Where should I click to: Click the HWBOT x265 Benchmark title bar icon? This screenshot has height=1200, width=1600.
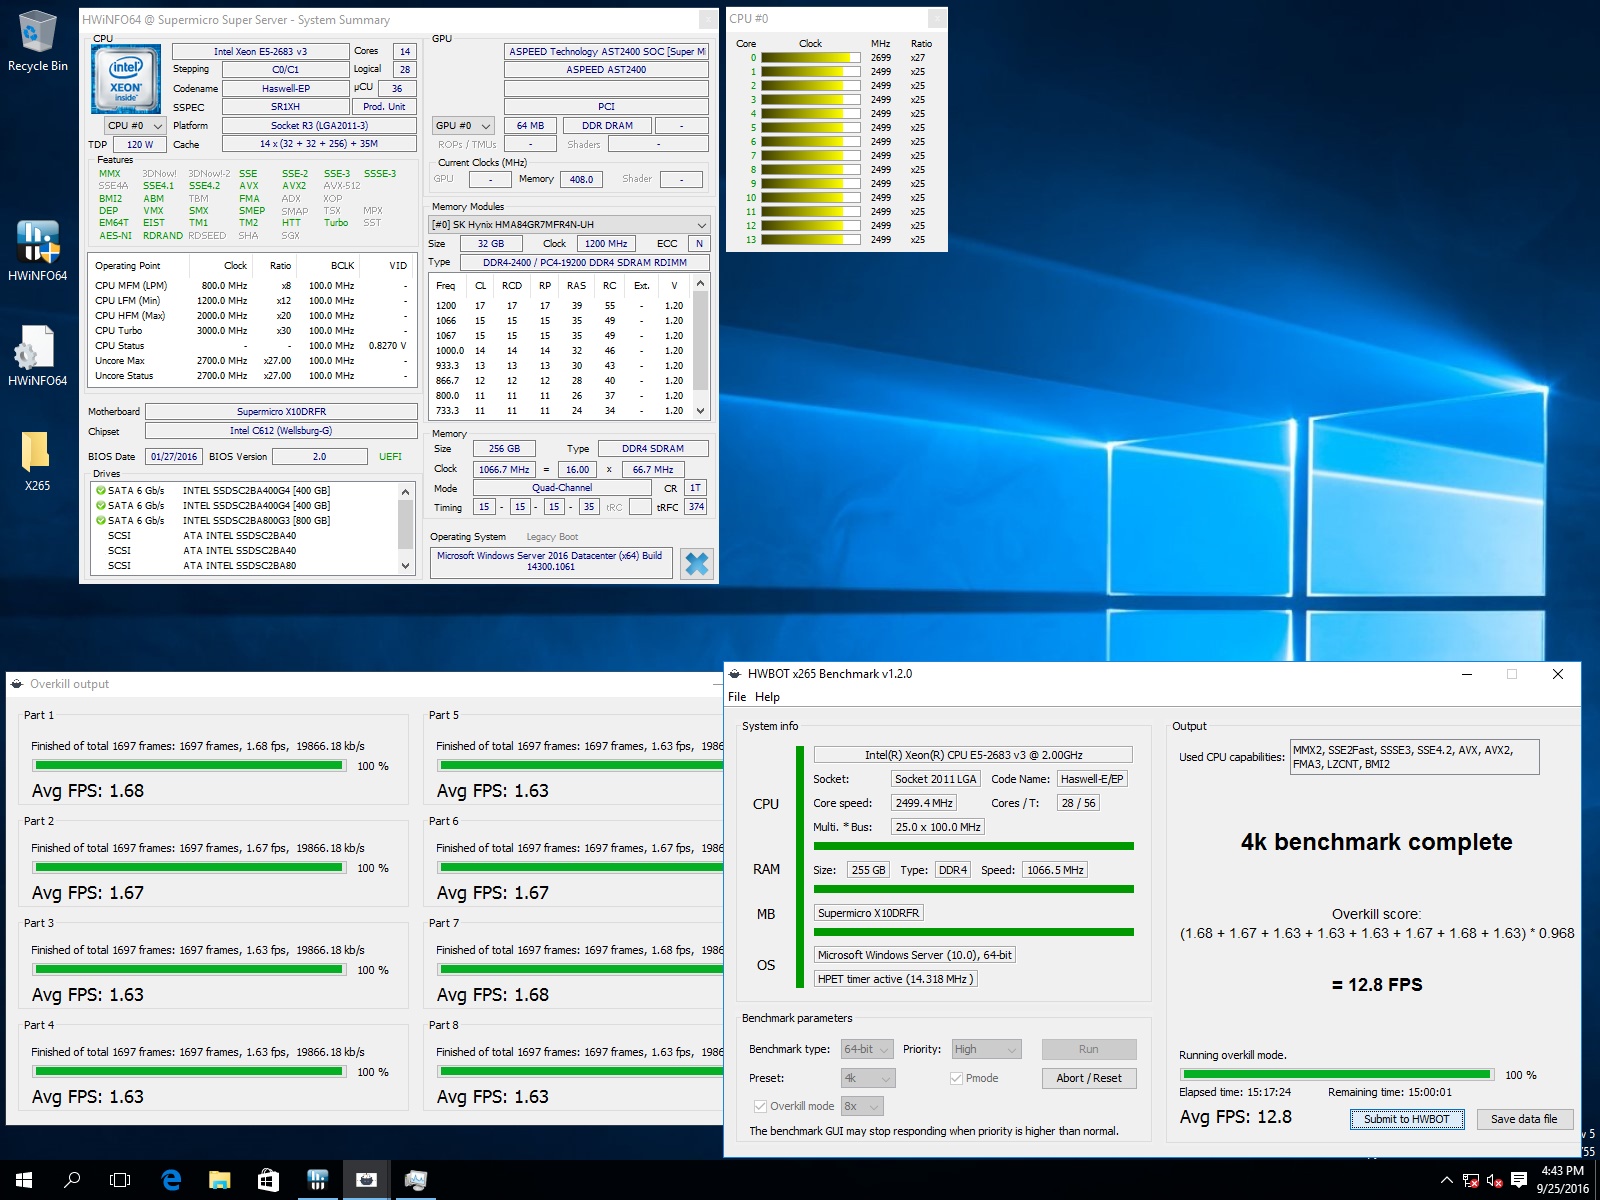(x=735, y=674)
